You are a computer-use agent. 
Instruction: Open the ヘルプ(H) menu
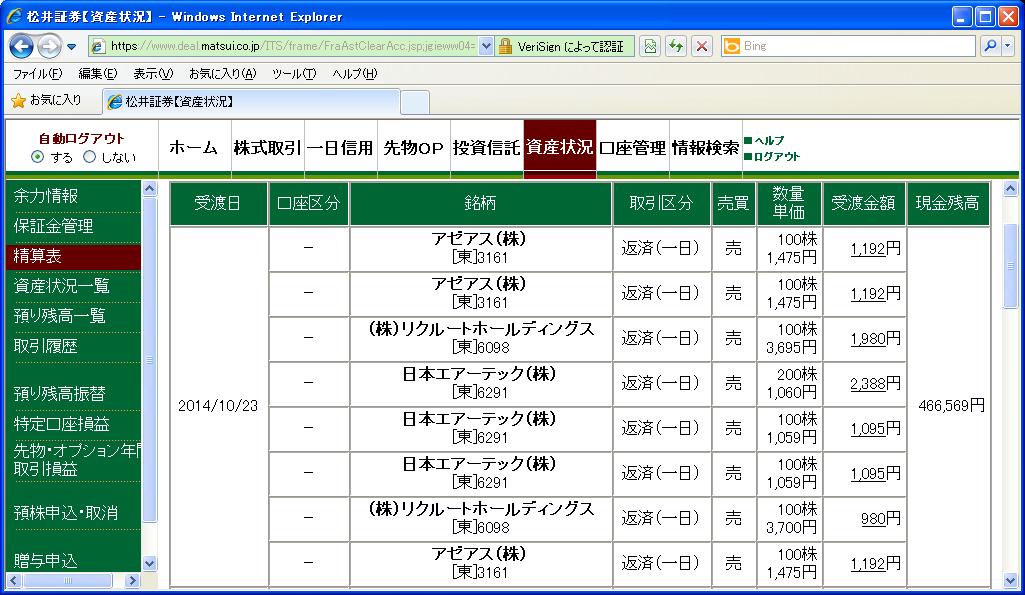[x=354, y=74]
